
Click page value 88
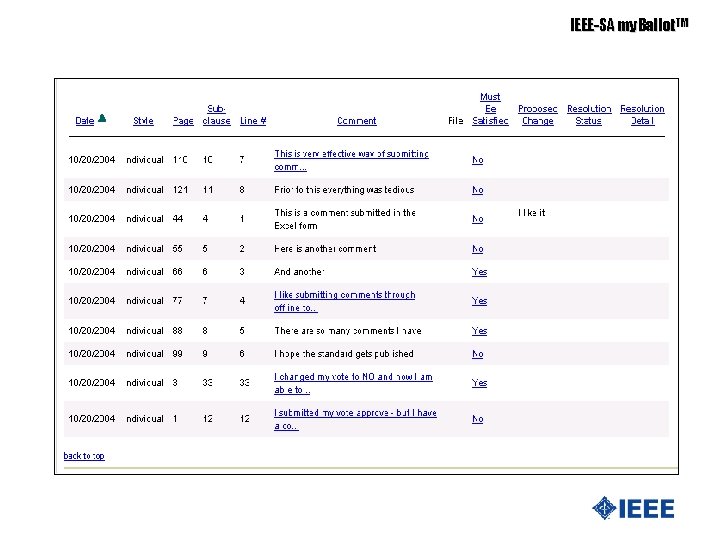point(178,331)
